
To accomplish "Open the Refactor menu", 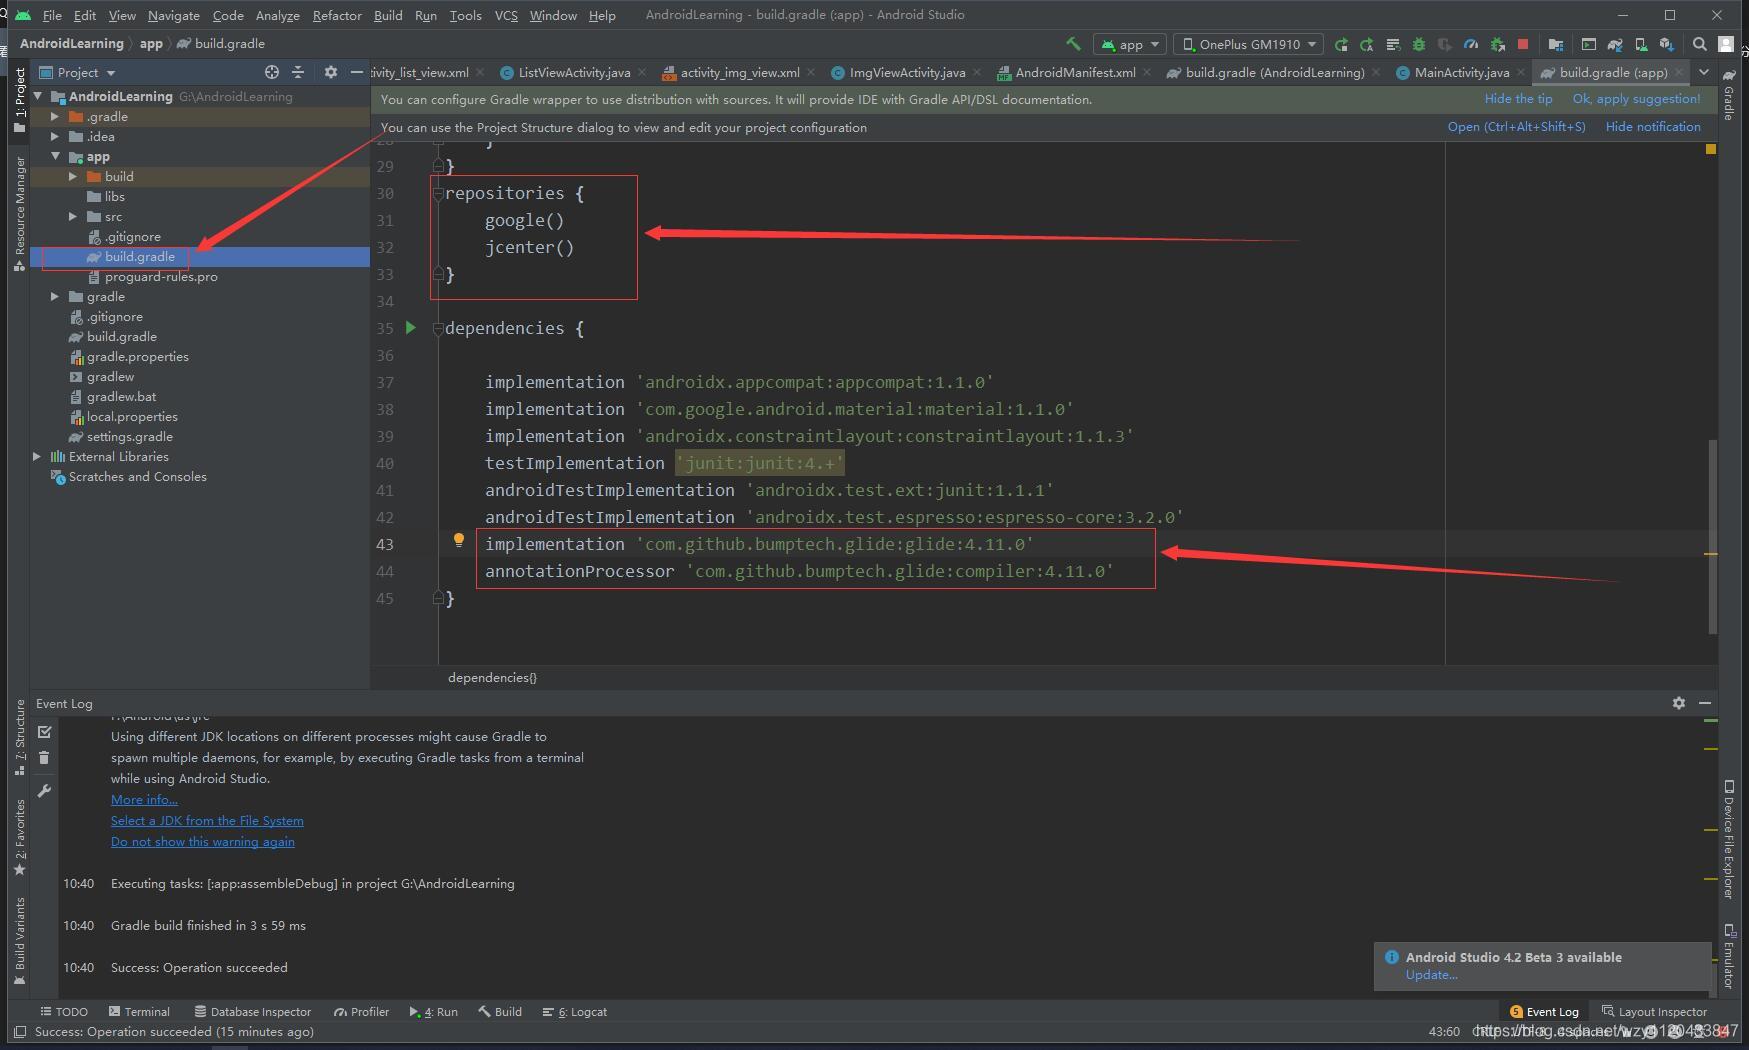I will (336, 15).
